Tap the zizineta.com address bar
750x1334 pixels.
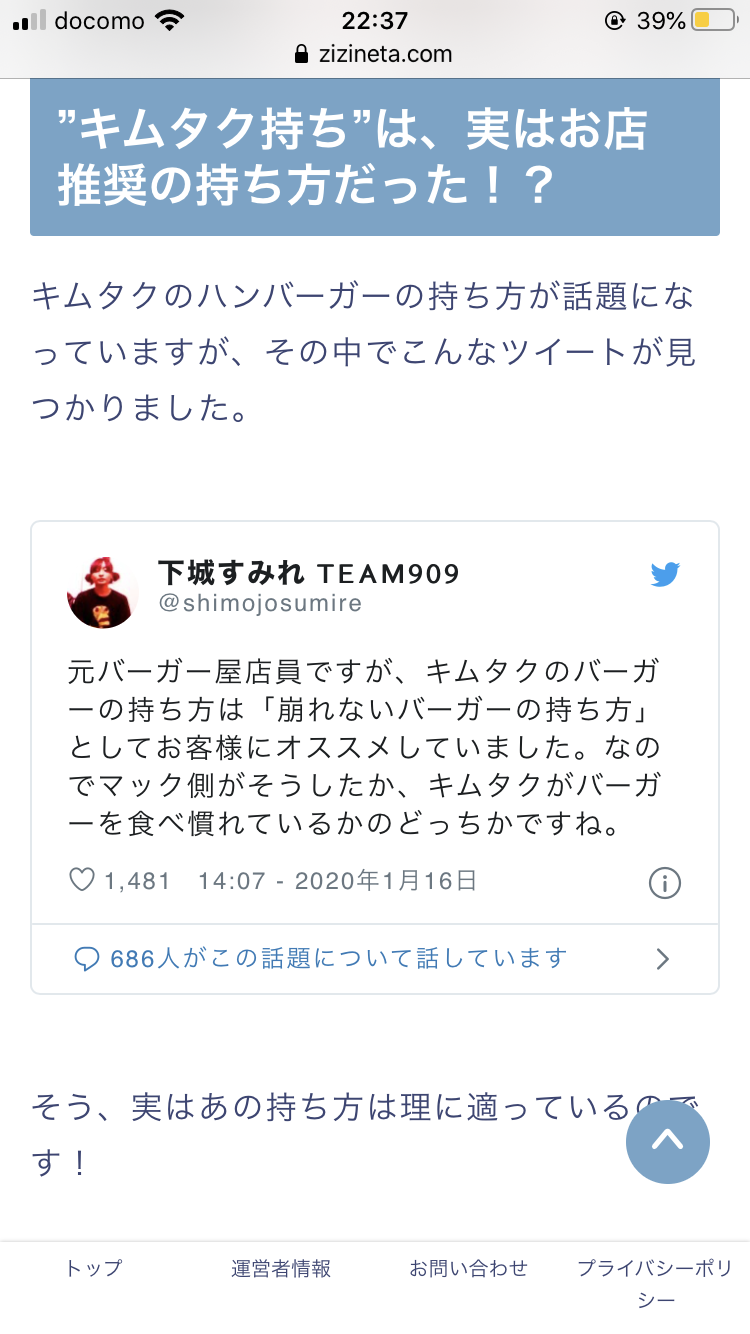point(374,54)
